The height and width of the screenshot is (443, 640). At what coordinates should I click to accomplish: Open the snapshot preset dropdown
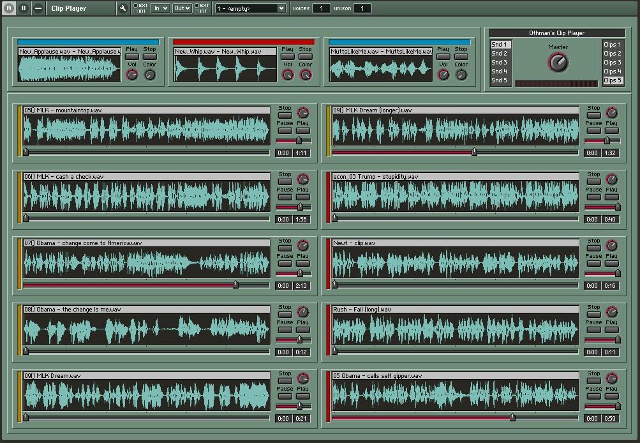250,8
